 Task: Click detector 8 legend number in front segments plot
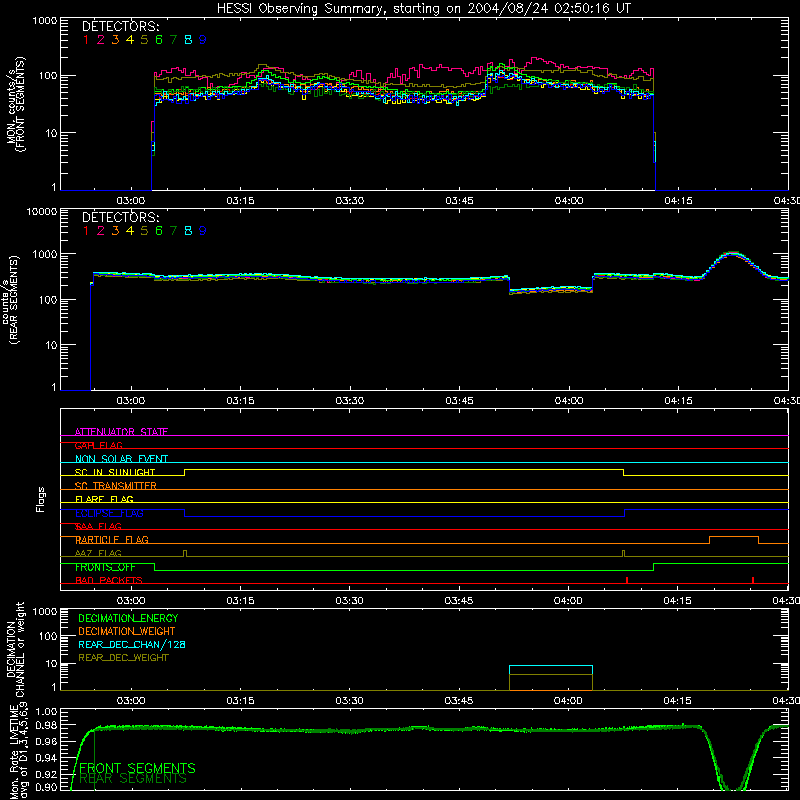pyautogui.click(x=188, y=40)
